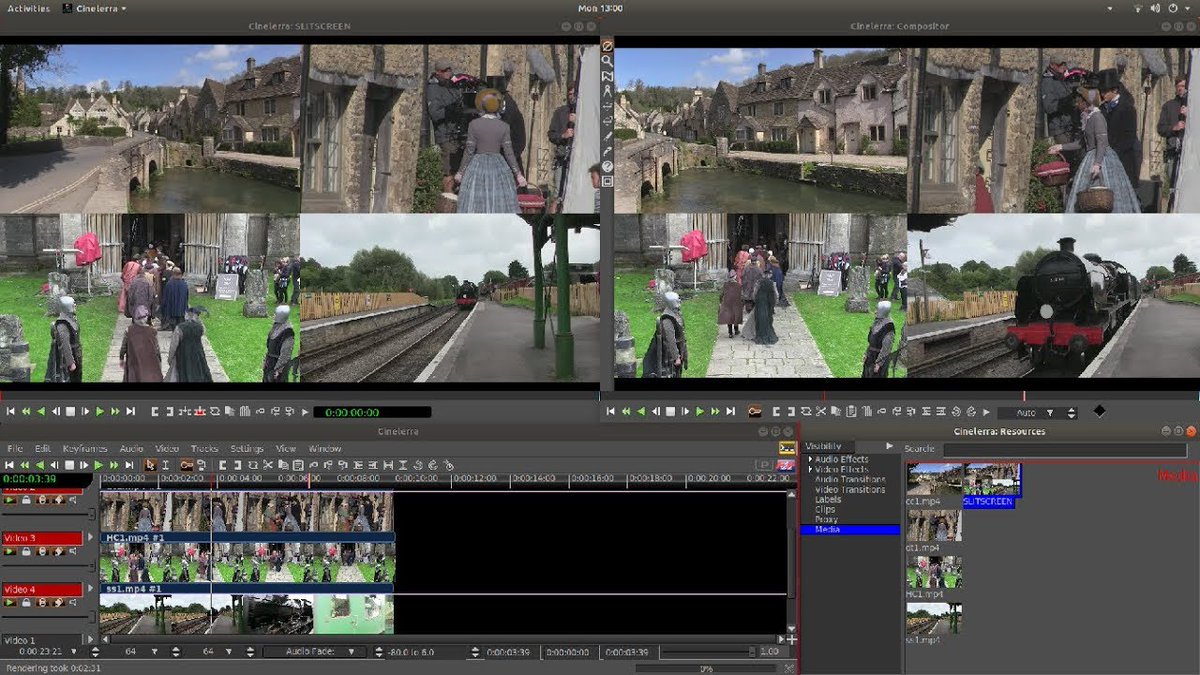Click forward play in the main timeline toolbar

coord(99,465)
